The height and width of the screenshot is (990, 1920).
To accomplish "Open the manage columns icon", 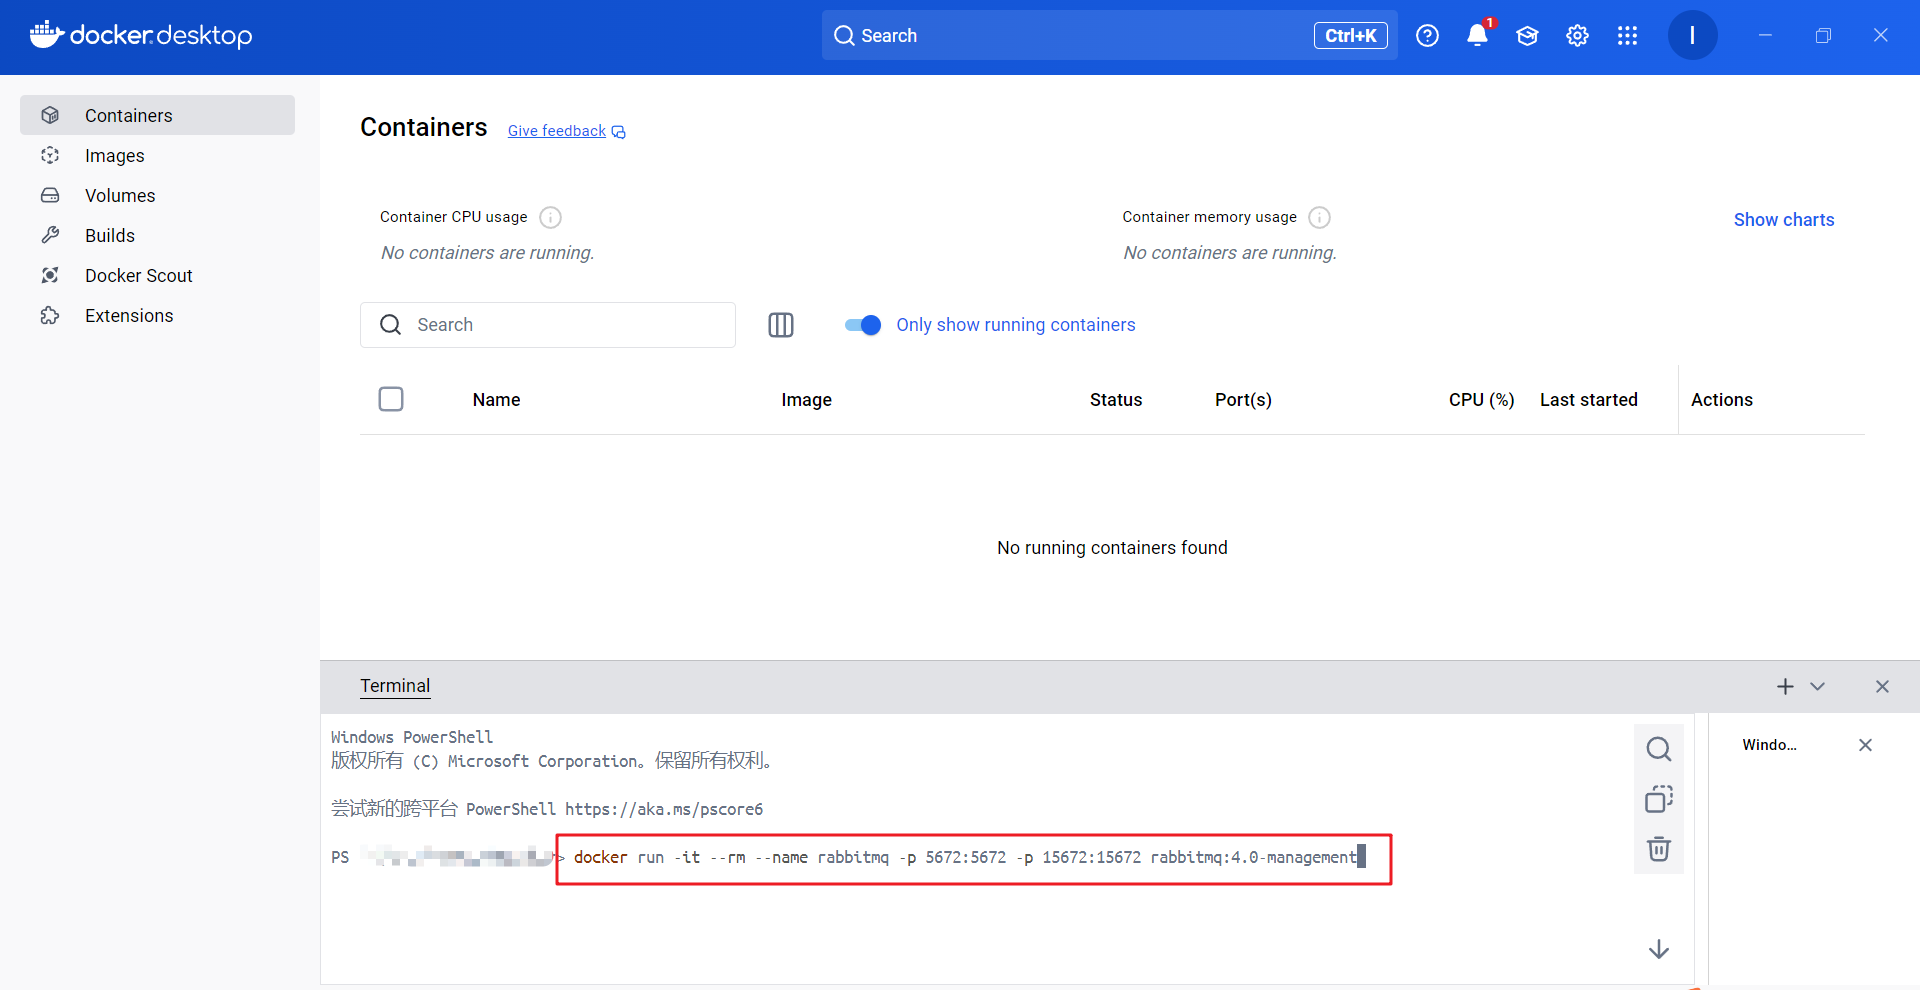I will pos(781,325).
